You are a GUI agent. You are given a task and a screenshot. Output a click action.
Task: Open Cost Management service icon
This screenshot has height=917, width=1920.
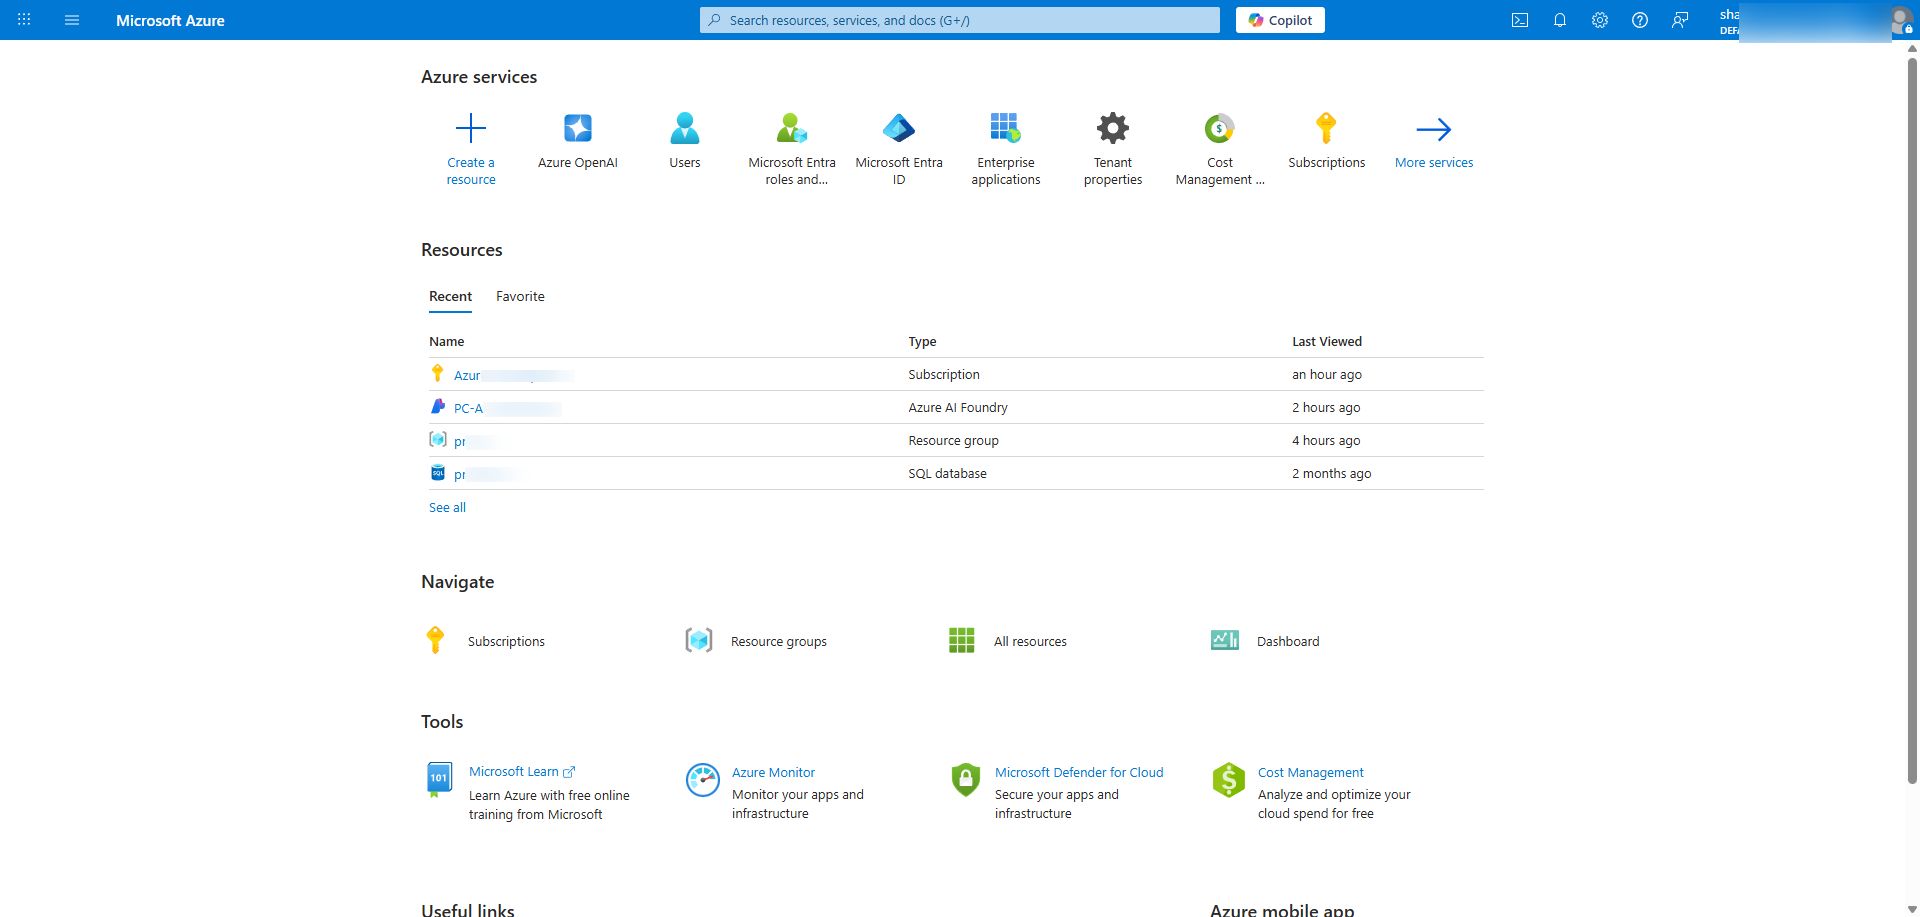click(1219, 129)
